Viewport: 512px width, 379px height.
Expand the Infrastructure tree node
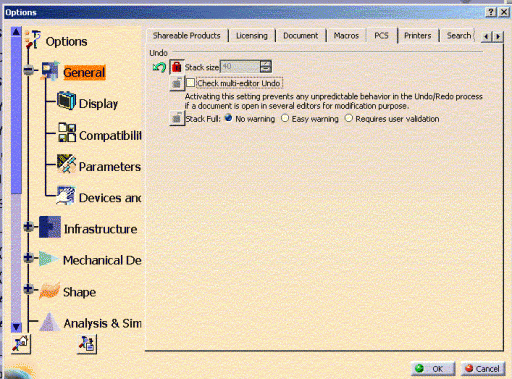point(29,227)
